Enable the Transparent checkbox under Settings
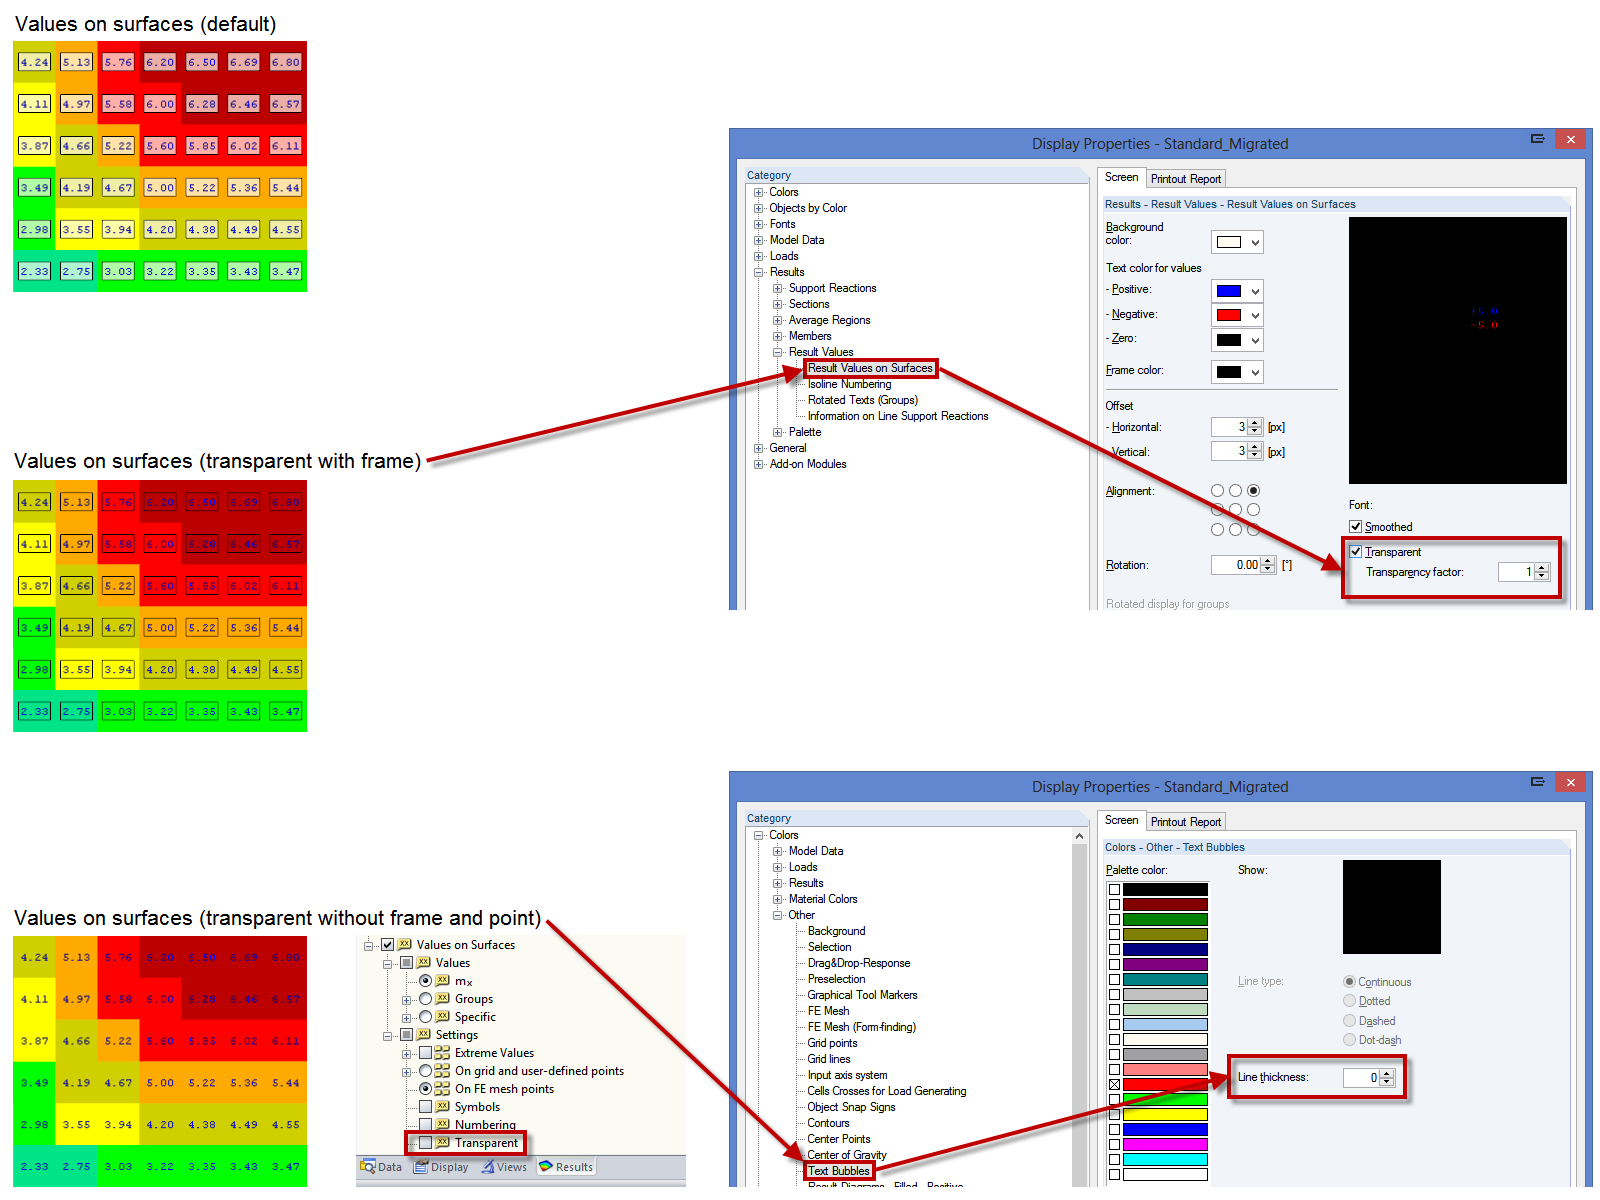Viewport: 1600px width, 1200px height. [x=428, y=1142]
